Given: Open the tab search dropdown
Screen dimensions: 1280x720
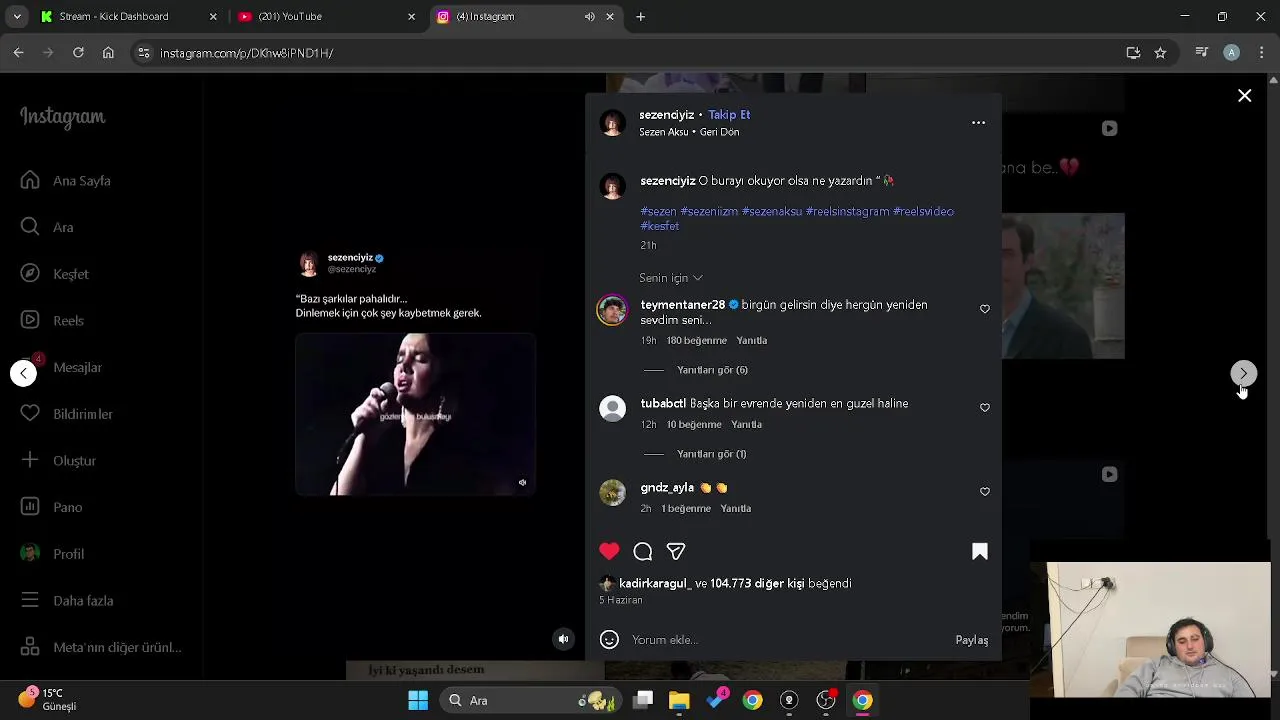Looking at the screenshot, I should tap(16, 16).
